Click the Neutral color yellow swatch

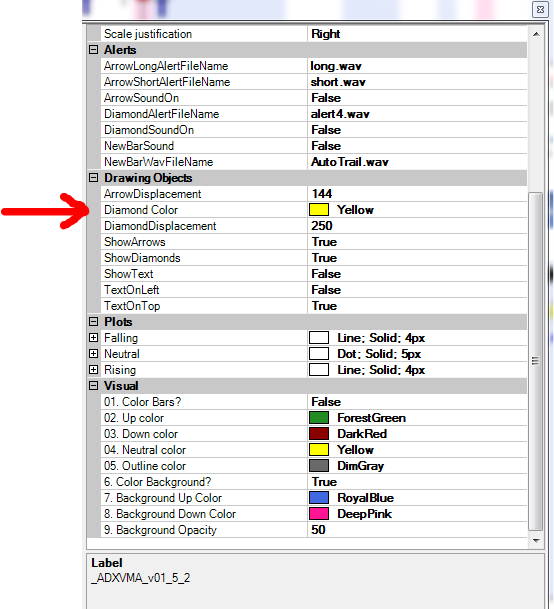coord(319,450)
